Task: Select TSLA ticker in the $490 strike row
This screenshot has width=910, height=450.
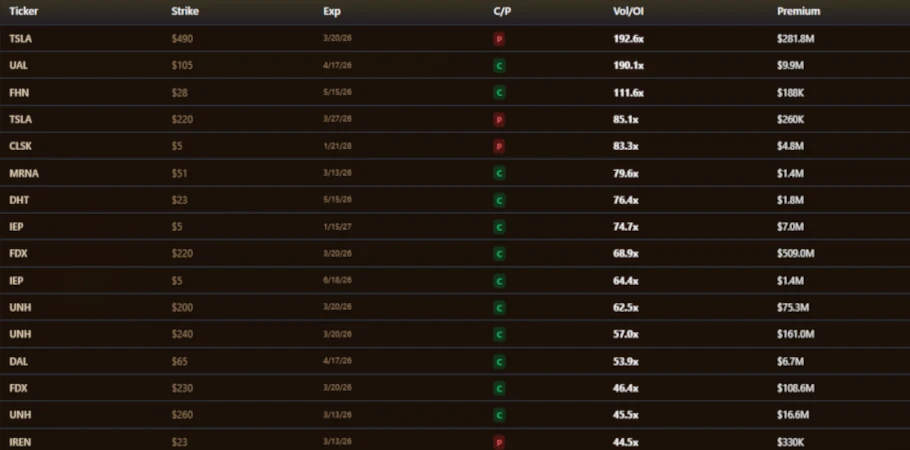Action: coord(20,39)
